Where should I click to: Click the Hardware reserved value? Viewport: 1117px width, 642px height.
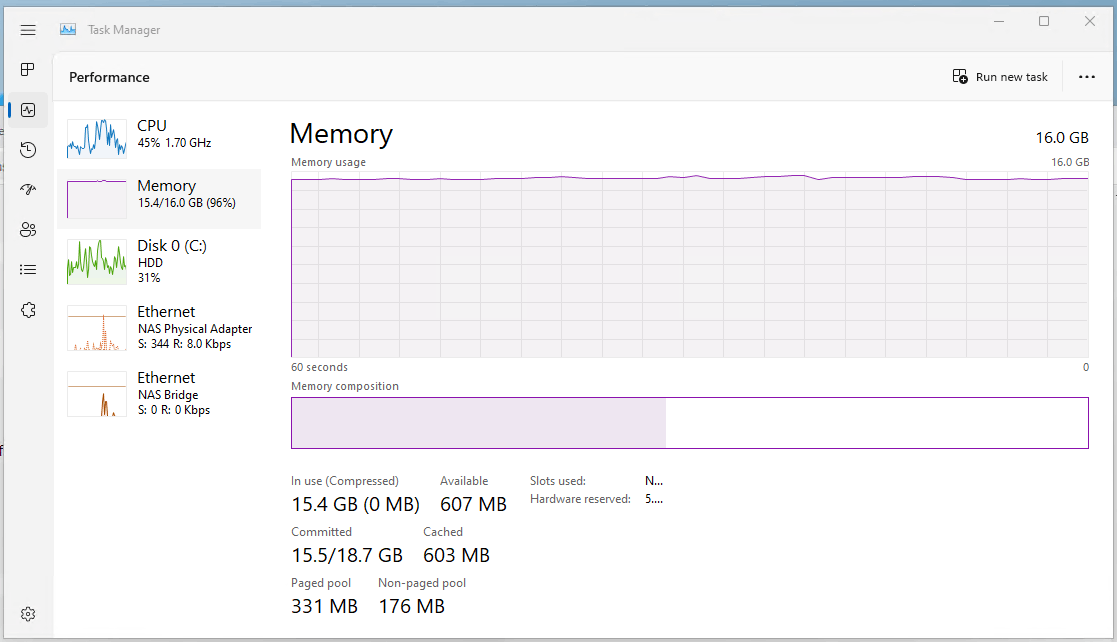651,498
